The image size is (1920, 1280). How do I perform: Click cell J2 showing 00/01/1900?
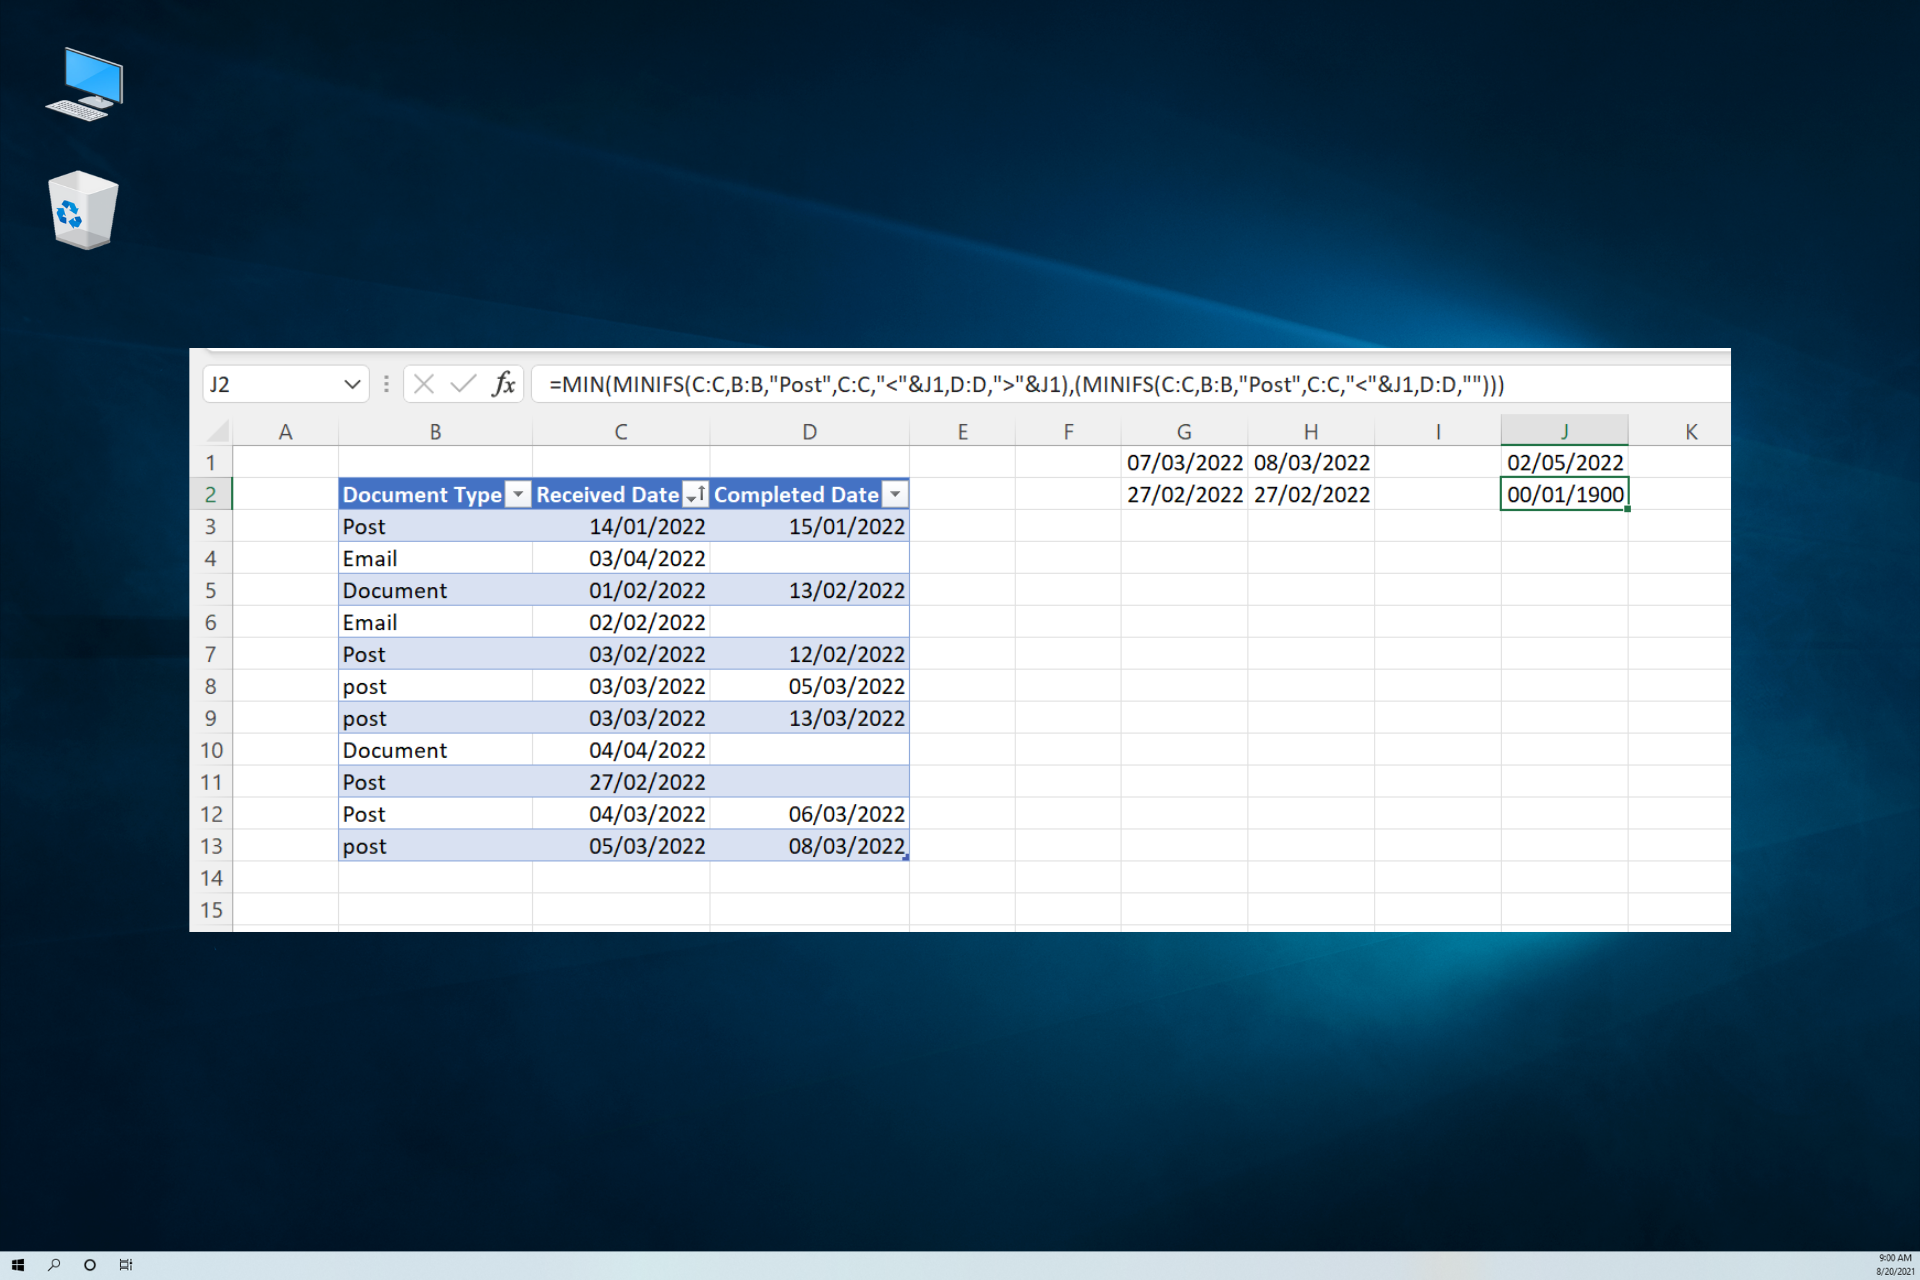[x=1565, y=494]
